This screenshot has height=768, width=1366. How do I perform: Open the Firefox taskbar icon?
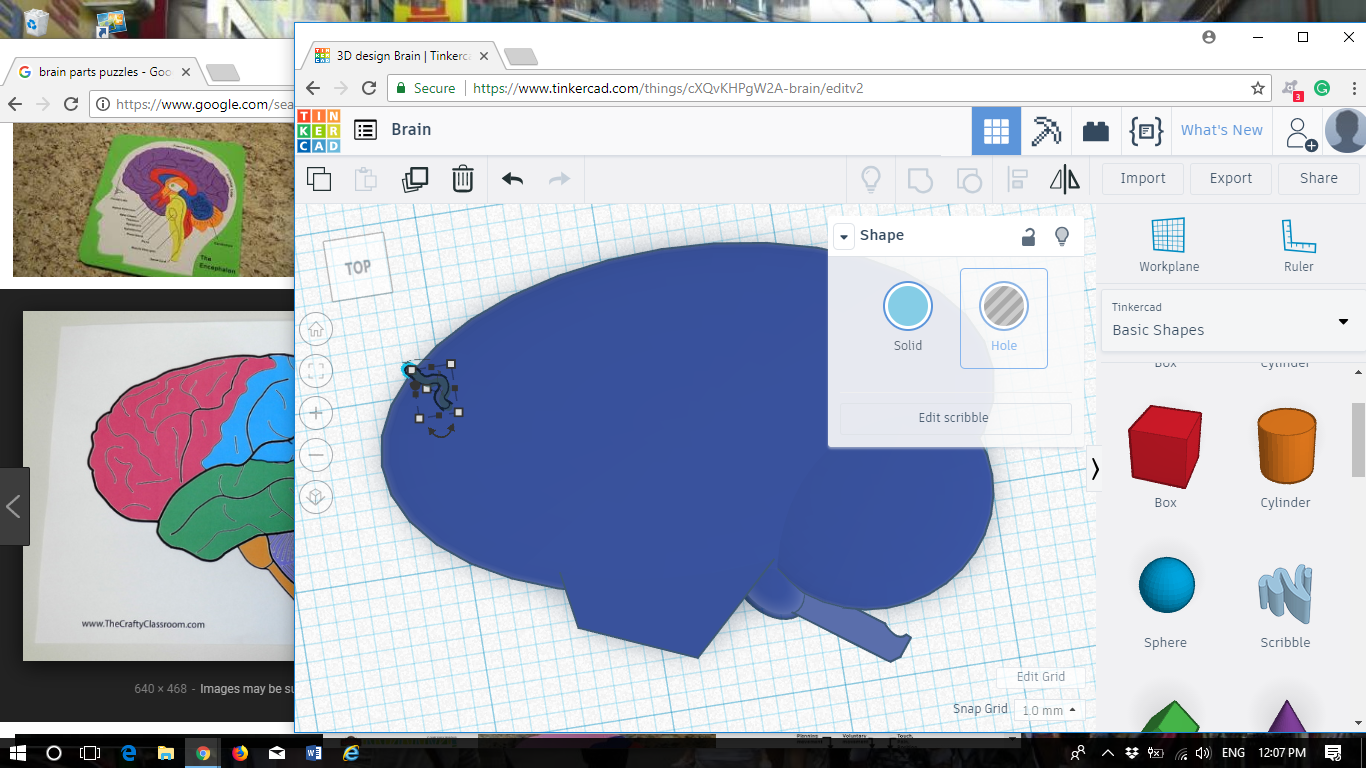point(240,753)
